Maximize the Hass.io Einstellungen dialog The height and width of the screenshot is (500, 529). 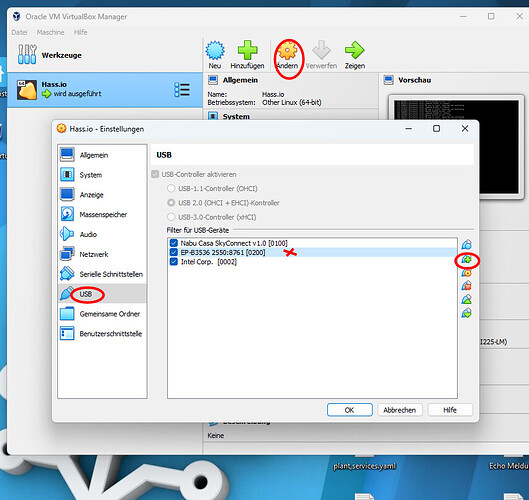point(436,129)
